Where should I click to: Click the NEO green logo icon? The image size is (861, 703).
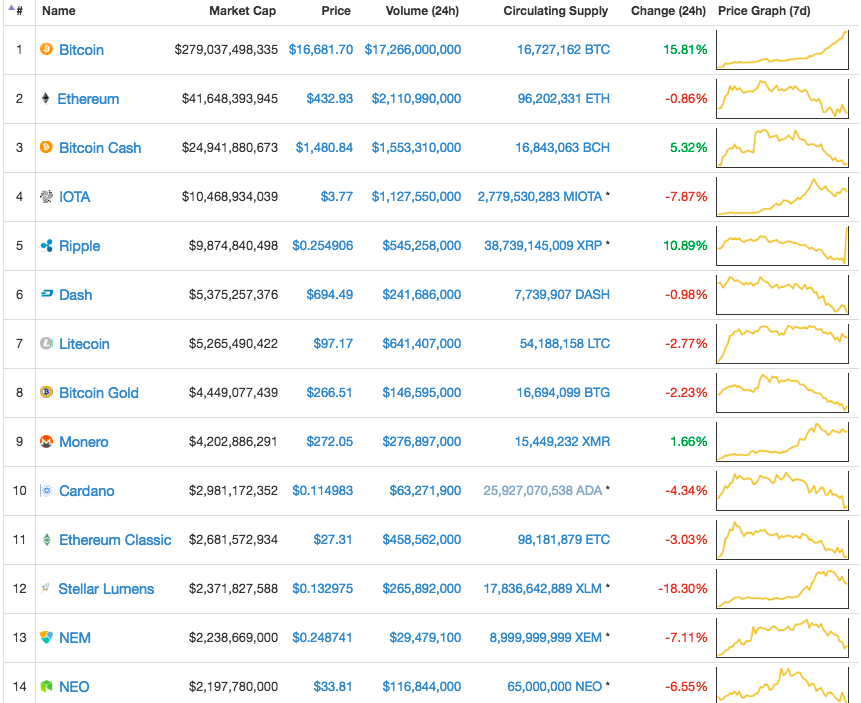pyautogui.click(x=46, y=686)
